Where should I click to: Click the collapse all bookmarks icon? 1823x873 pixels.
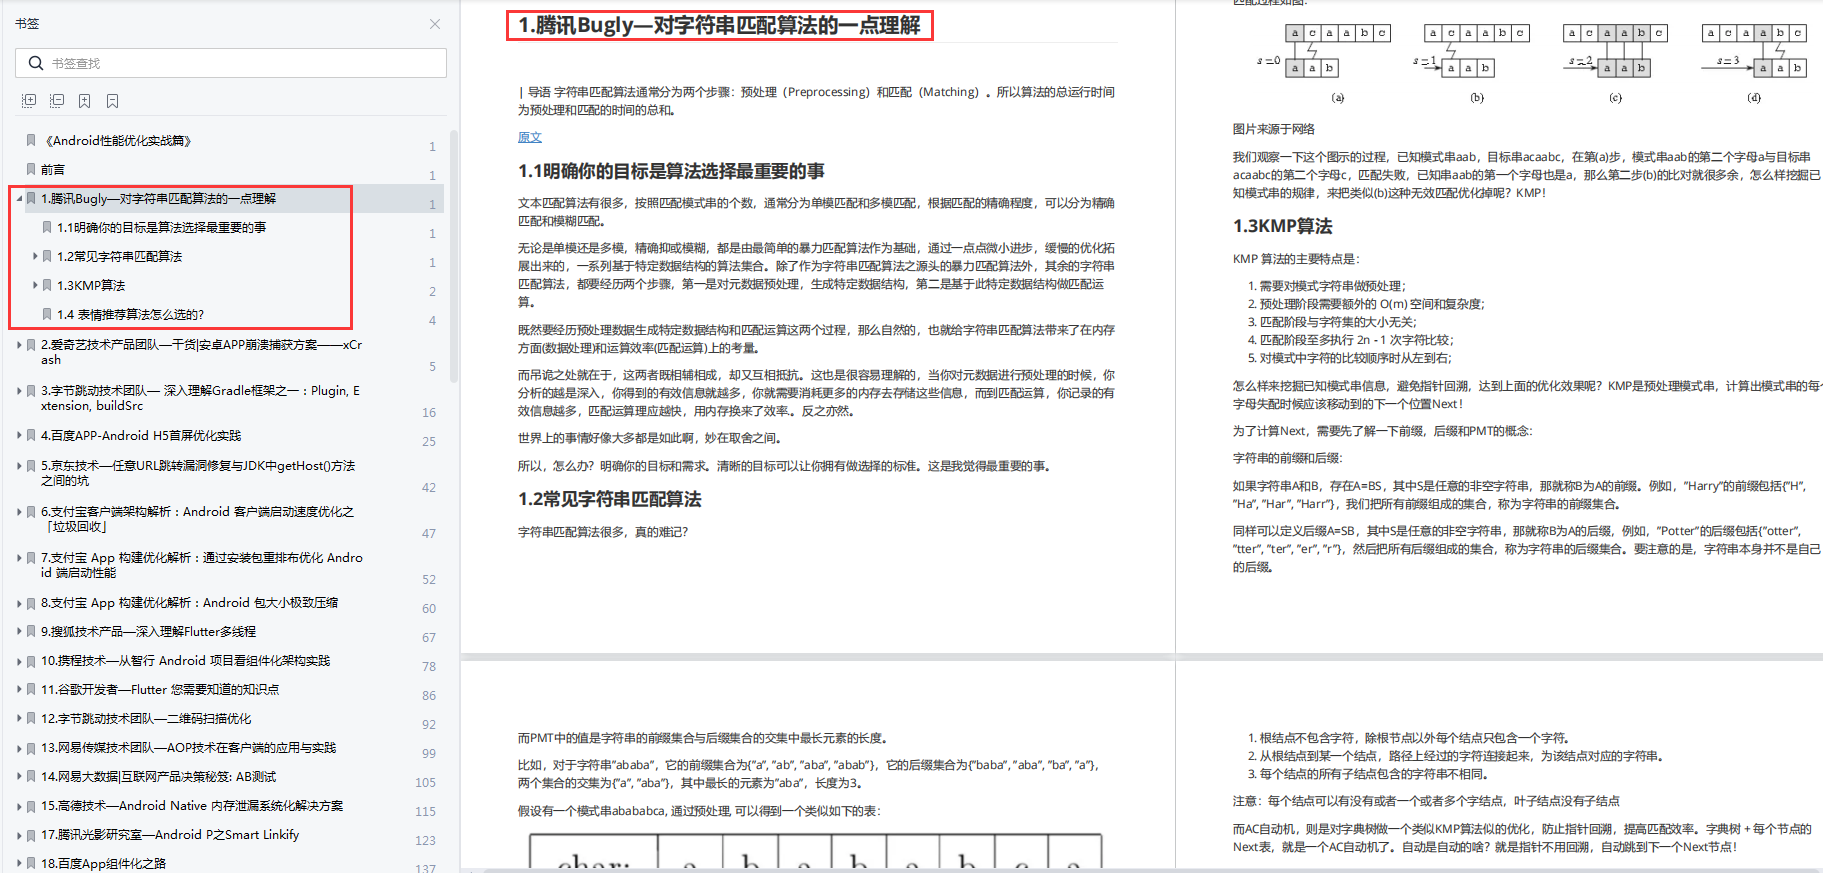(57, 101)
